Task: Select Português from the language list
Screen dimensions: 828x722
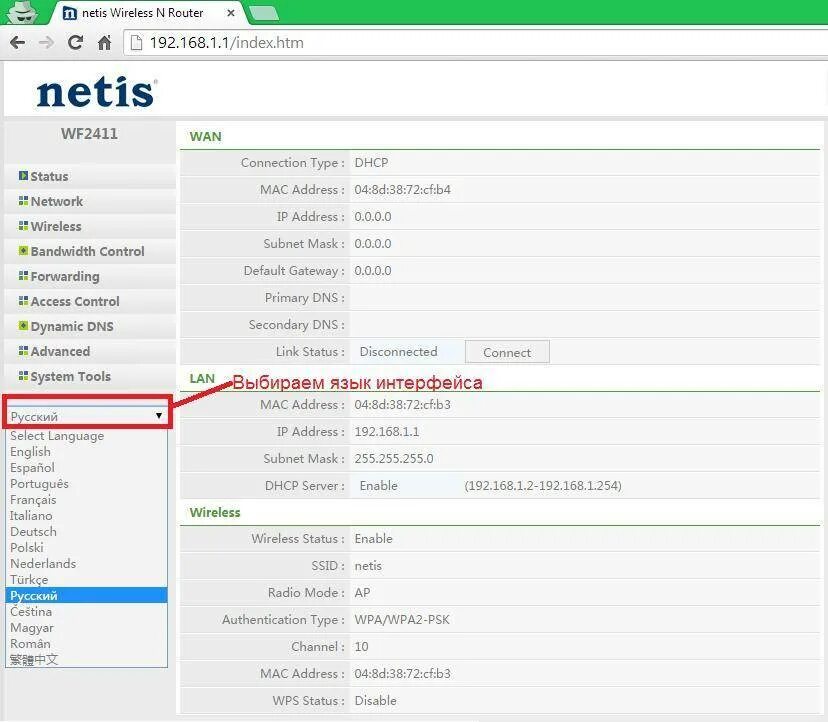Action: pyautogui.click(x=87, y=484)
